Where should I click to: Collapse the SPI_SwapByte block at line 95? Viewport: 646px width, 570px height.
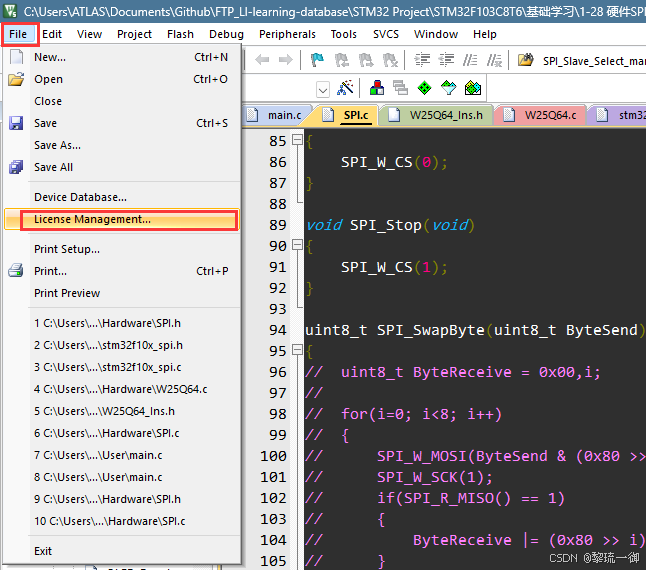tap(297, 350)
